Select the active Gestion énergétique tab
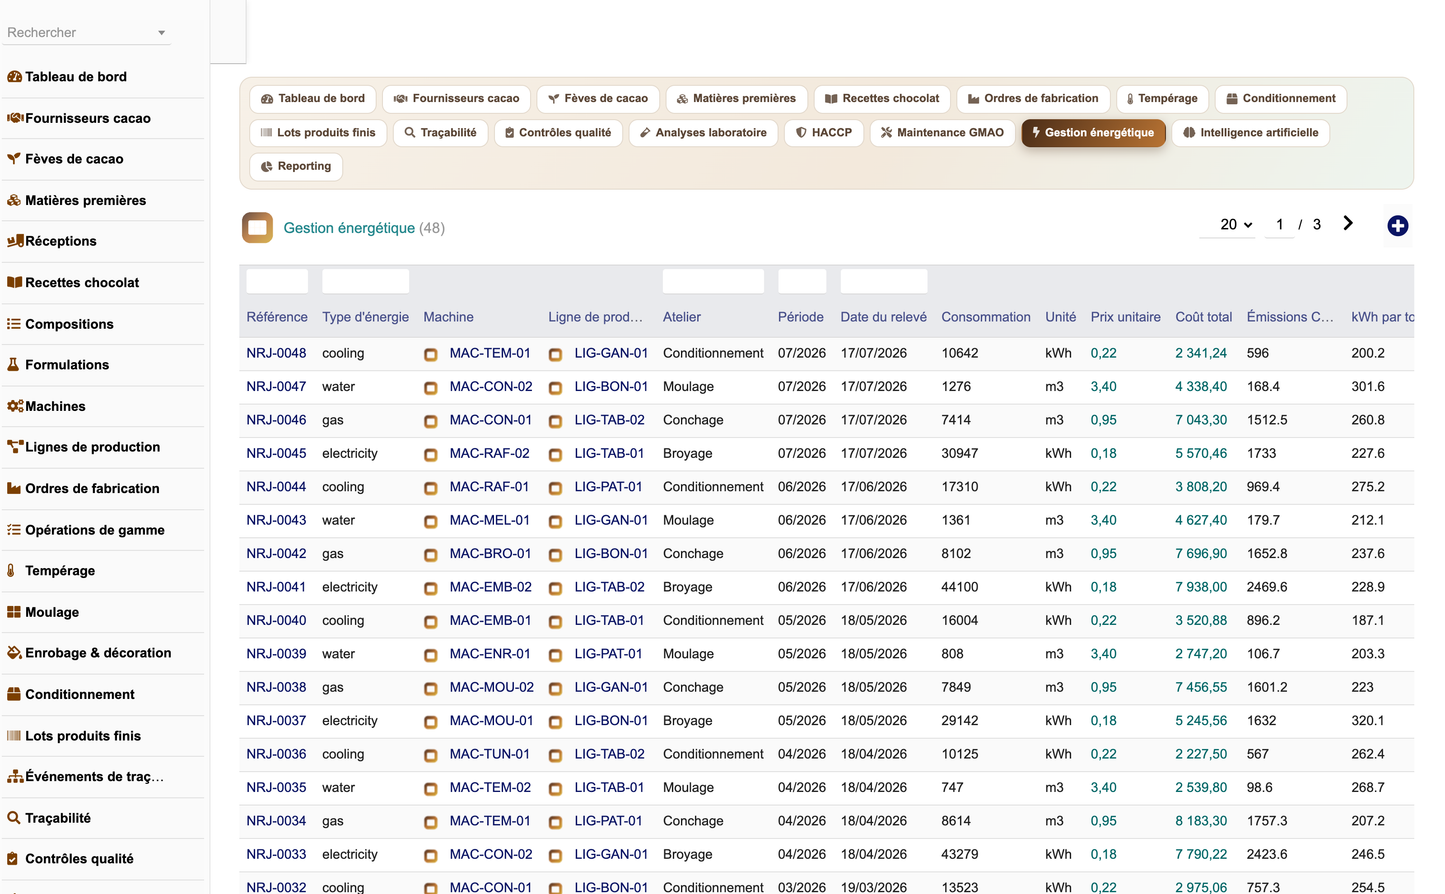Image resolution: width=1445 pixels, height=894 pixels. click(x=1093, y=133)
